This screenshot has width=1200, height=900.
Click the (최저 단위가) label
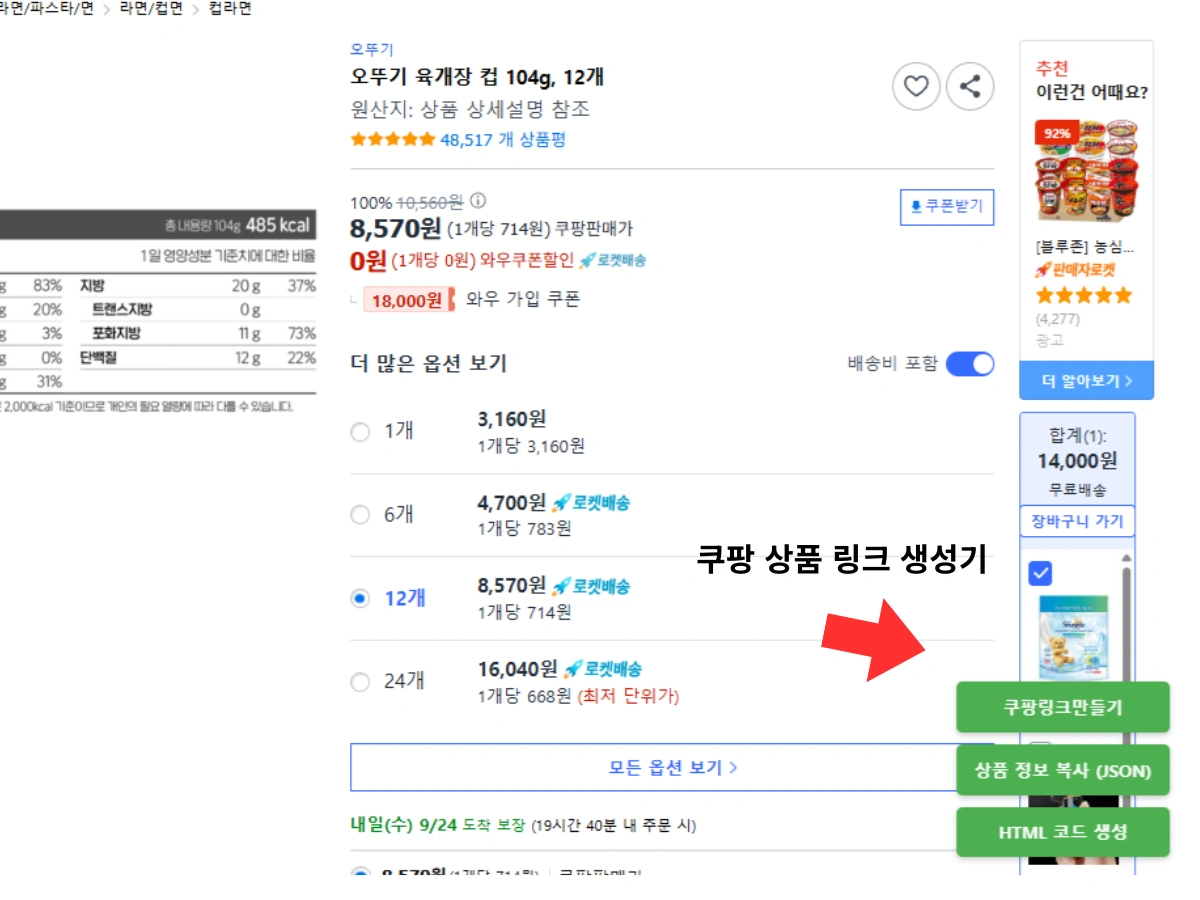click(x=628, y=695)
